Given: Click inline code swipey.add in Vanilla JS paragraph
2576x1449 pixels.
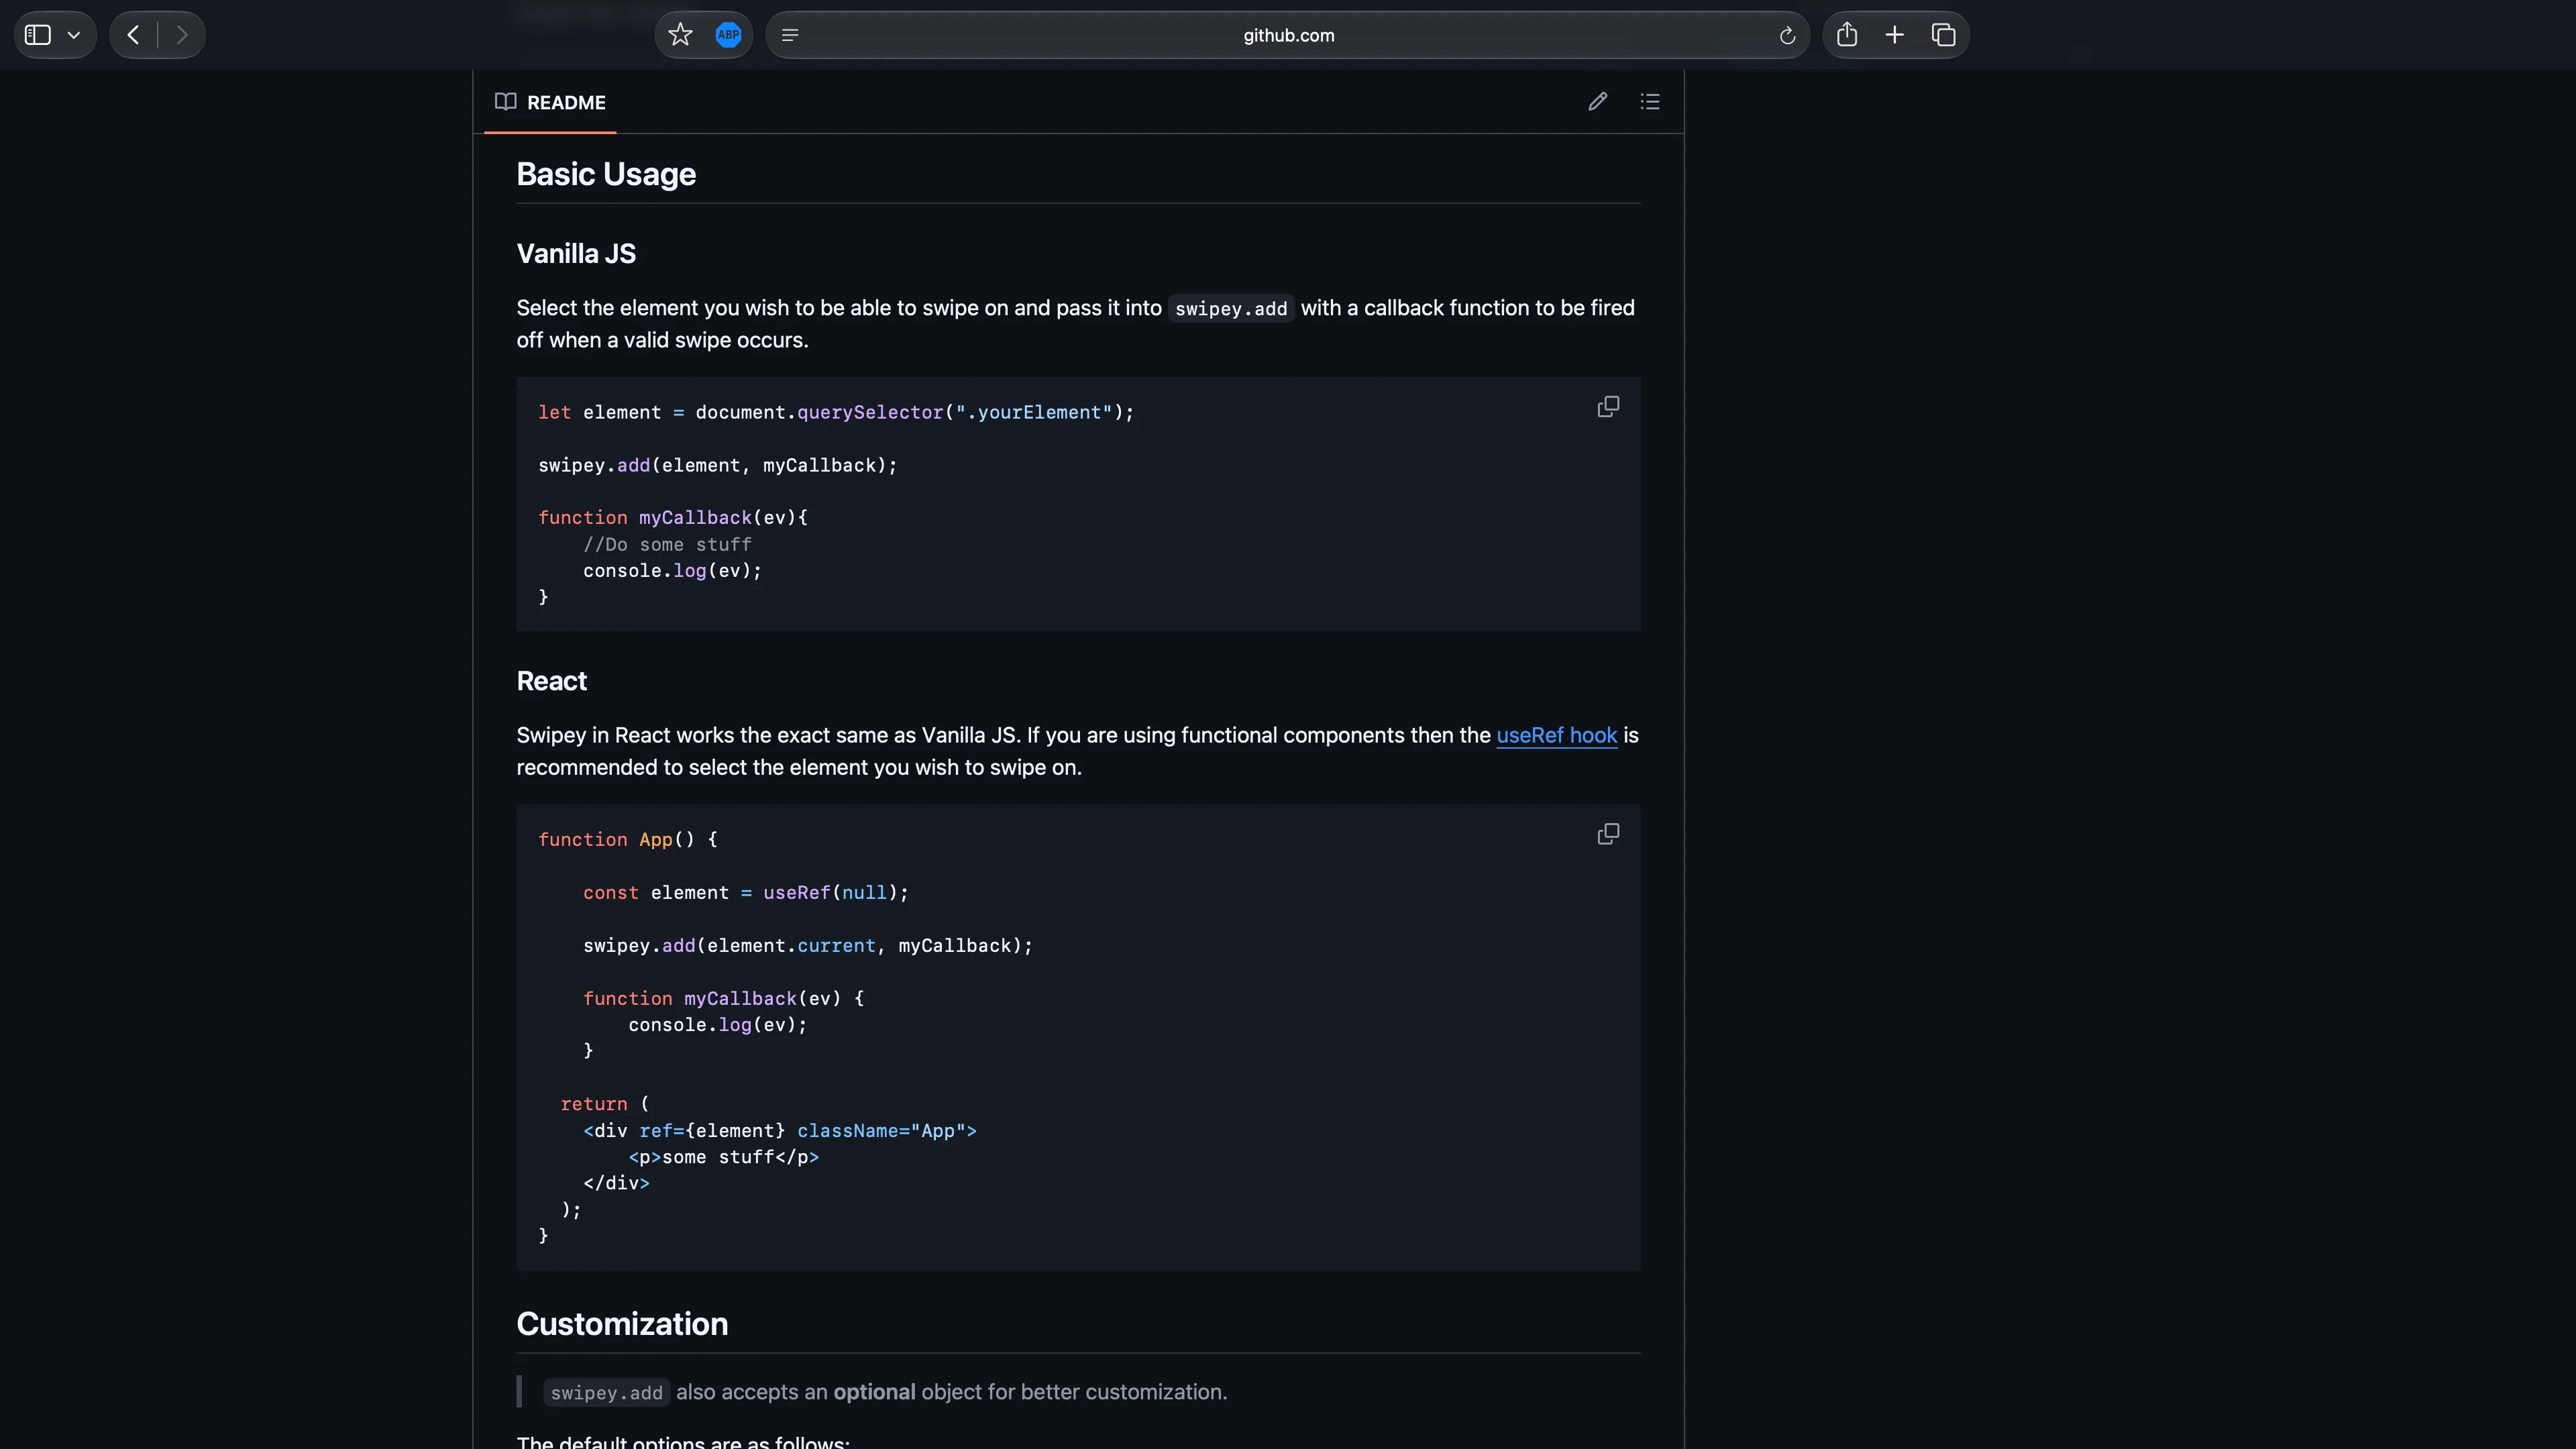Looking at the screenshot, I should (1231, 309).
